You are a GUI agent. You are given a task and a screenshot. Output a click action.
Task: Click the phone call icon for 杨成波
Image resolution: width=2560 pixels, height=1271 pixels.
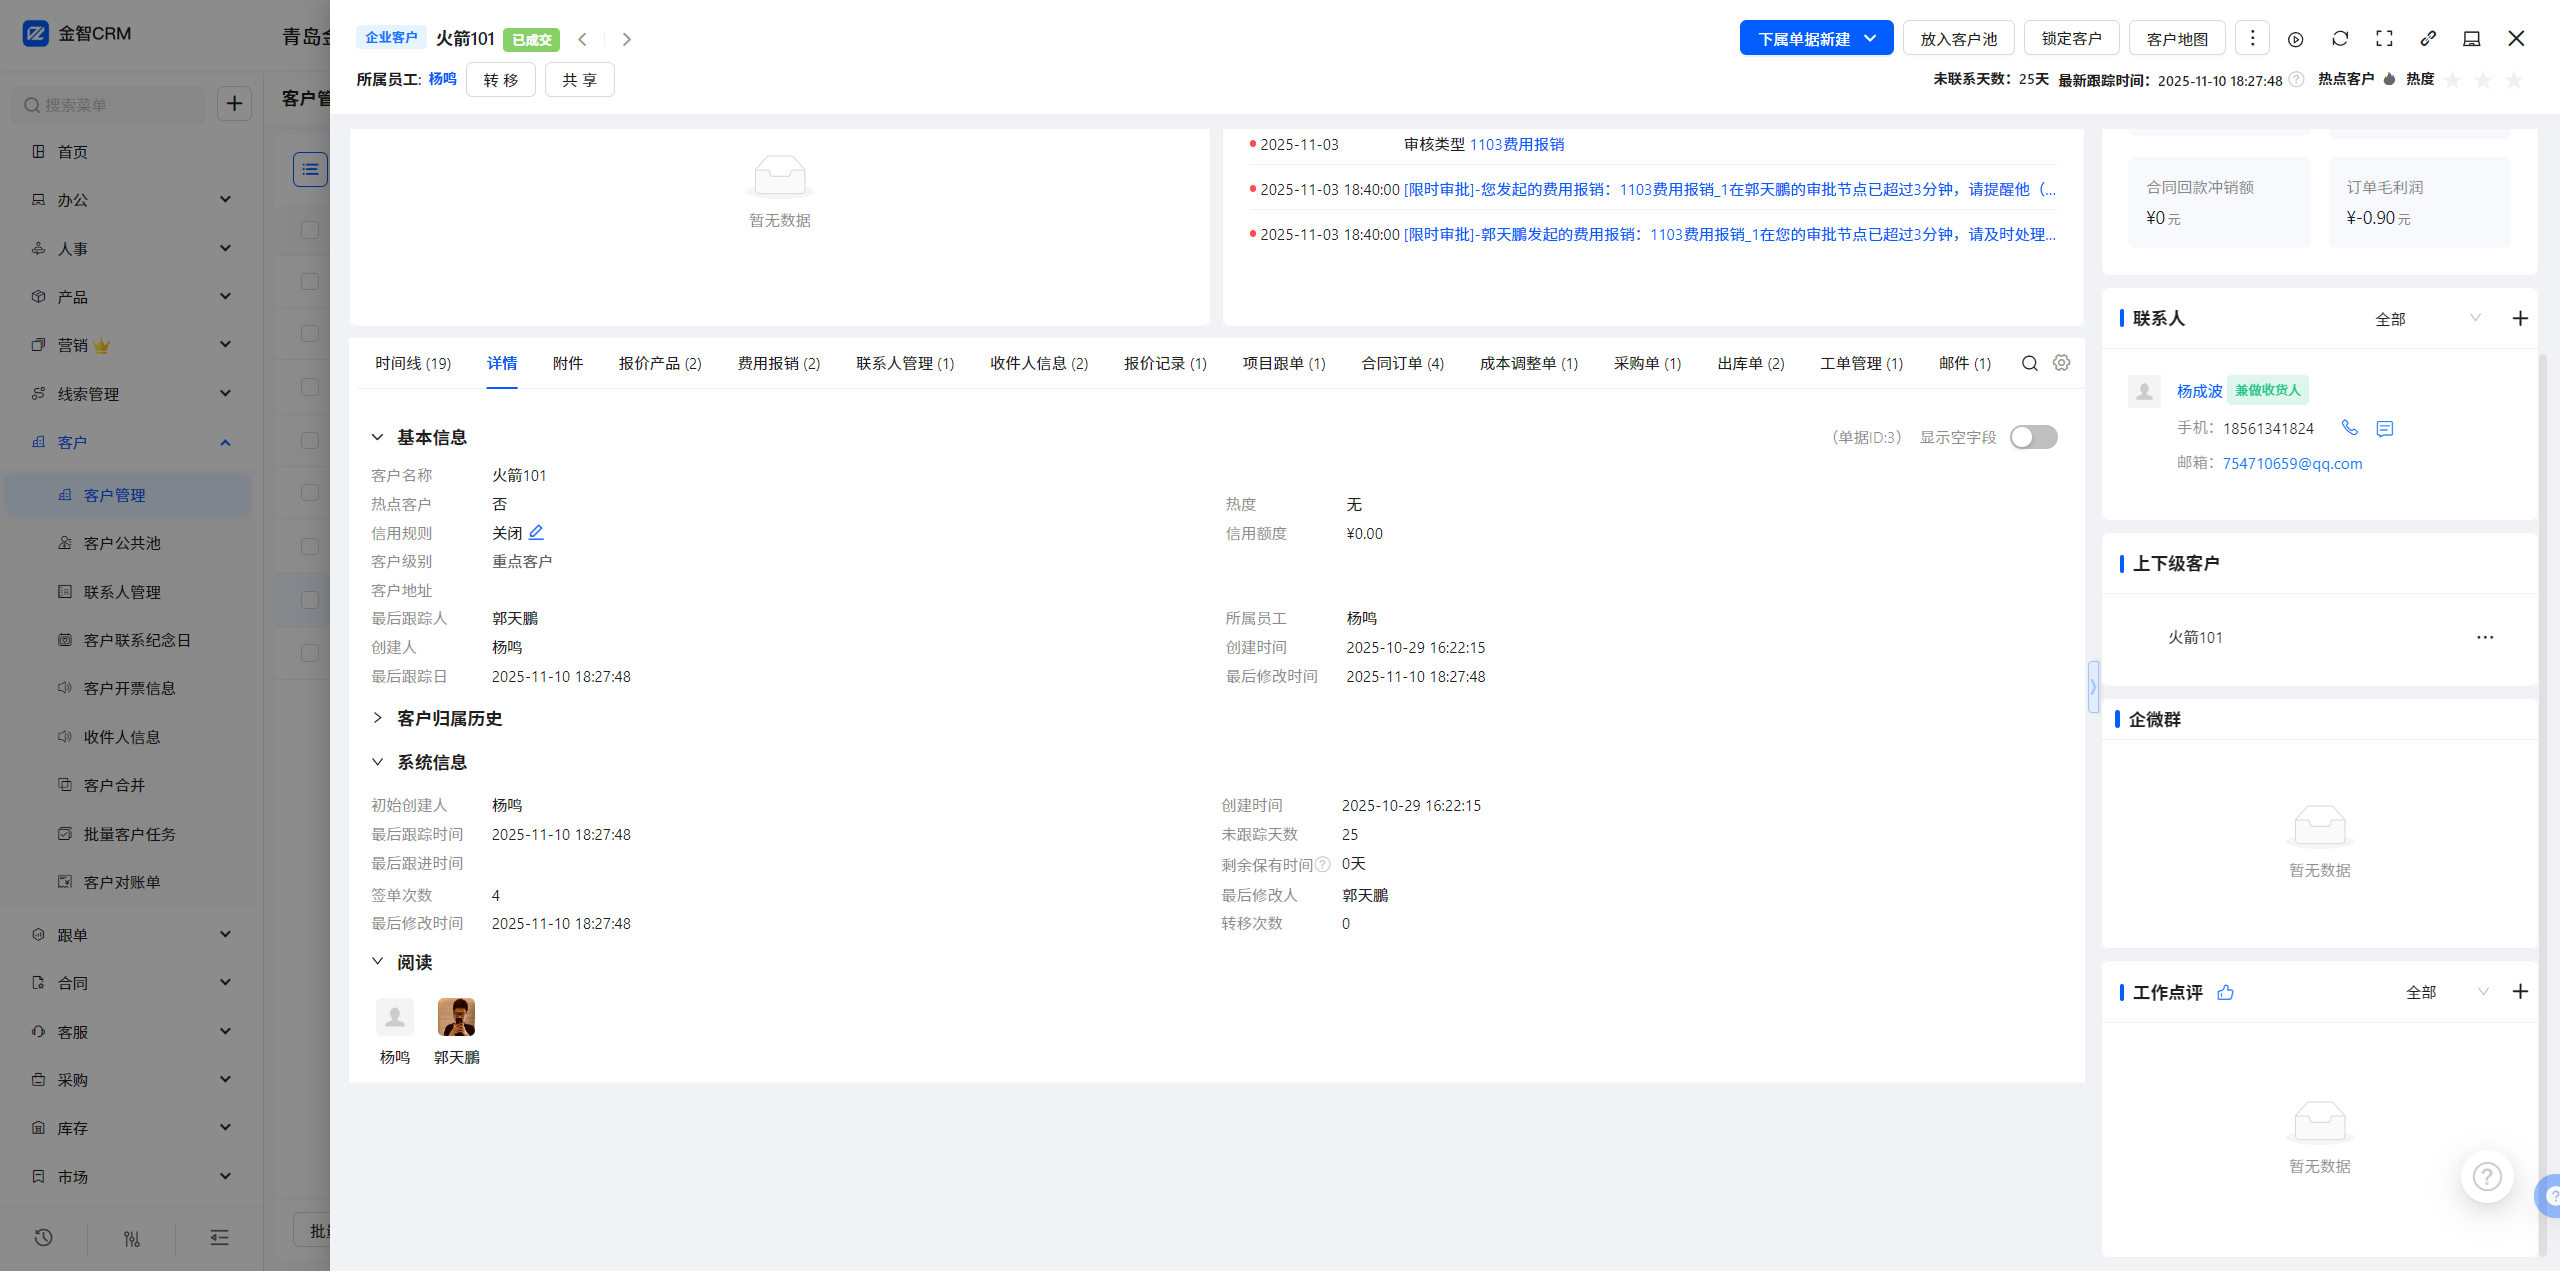(x=2349, y=428)
